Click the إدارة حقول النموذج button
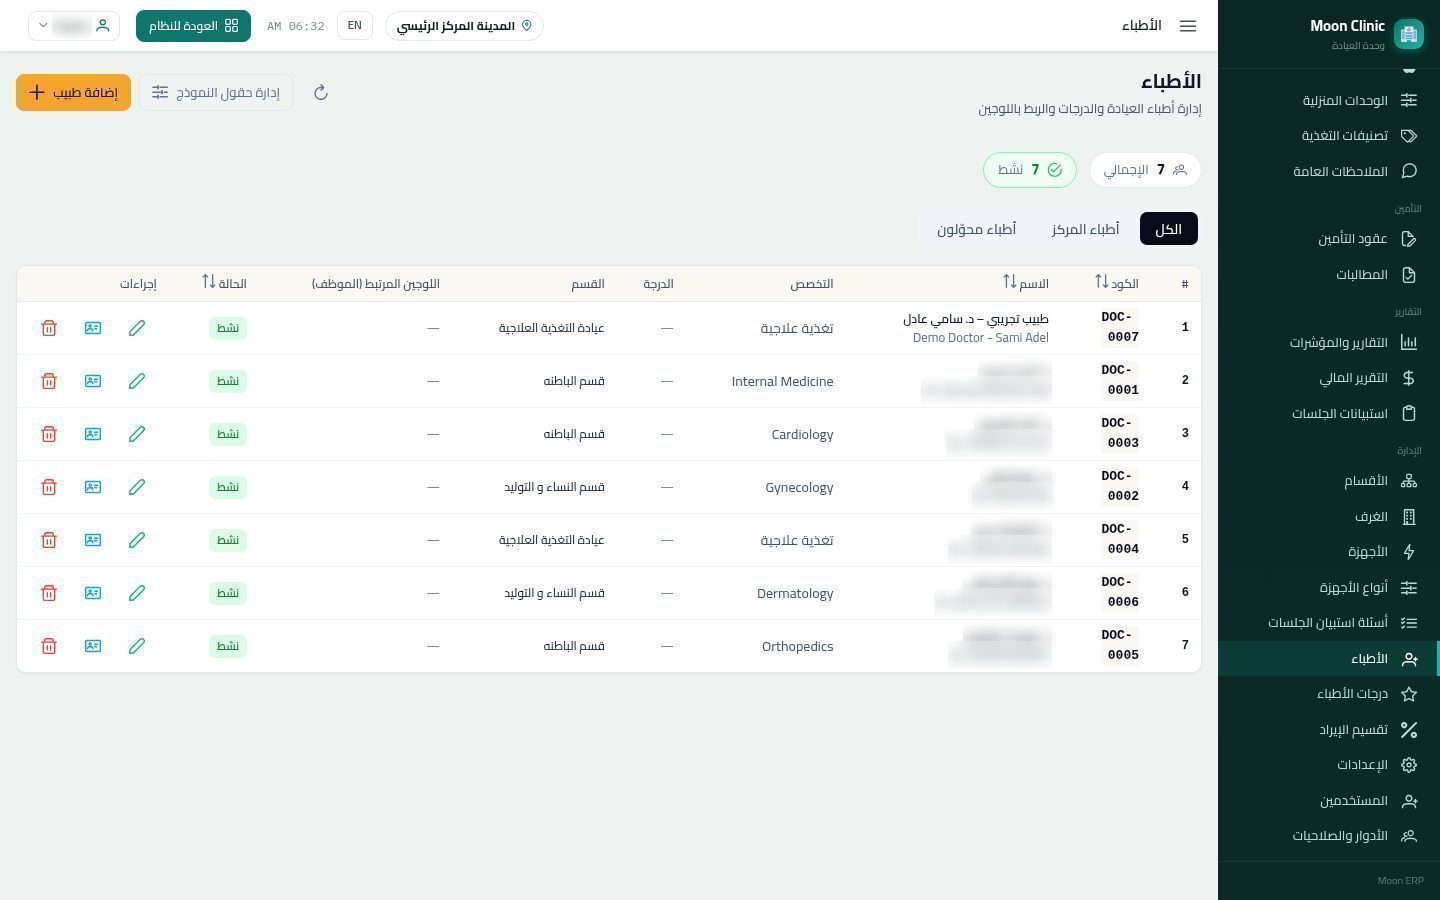 (x=216, y=93)
